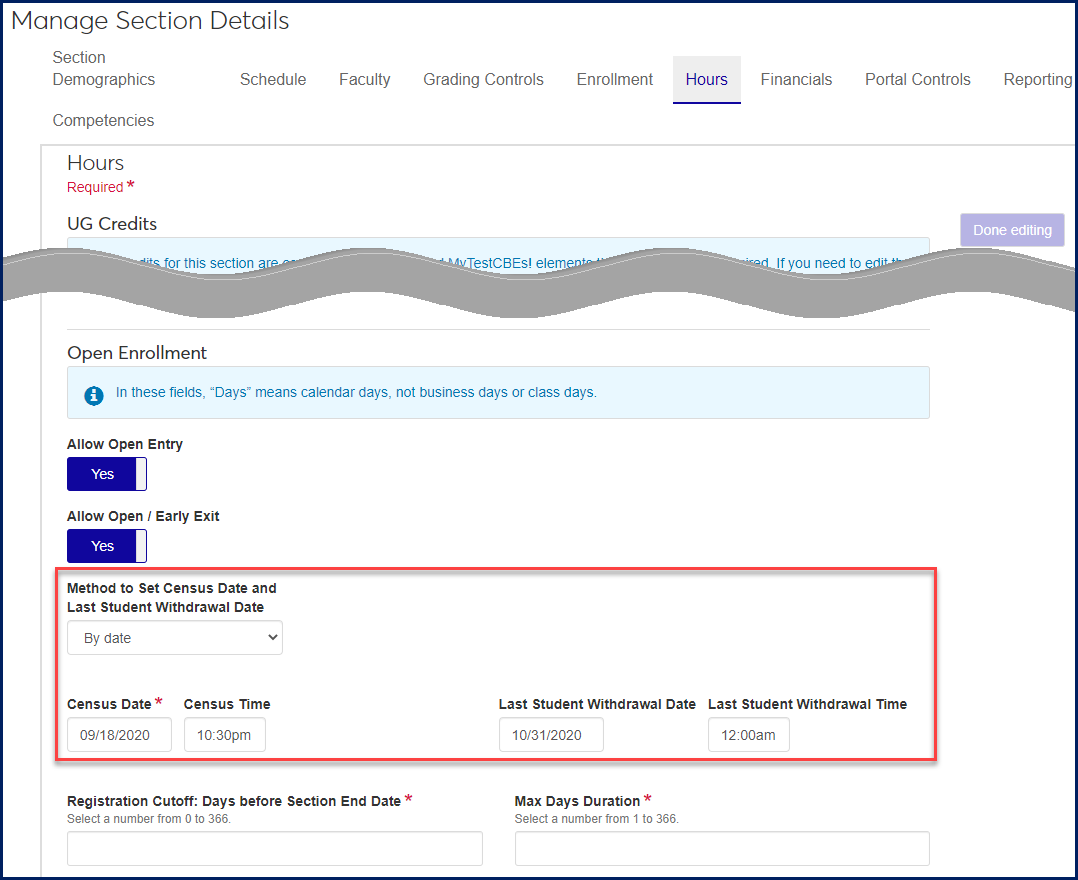Go to the Section Demographics tab

click(103, 68)
